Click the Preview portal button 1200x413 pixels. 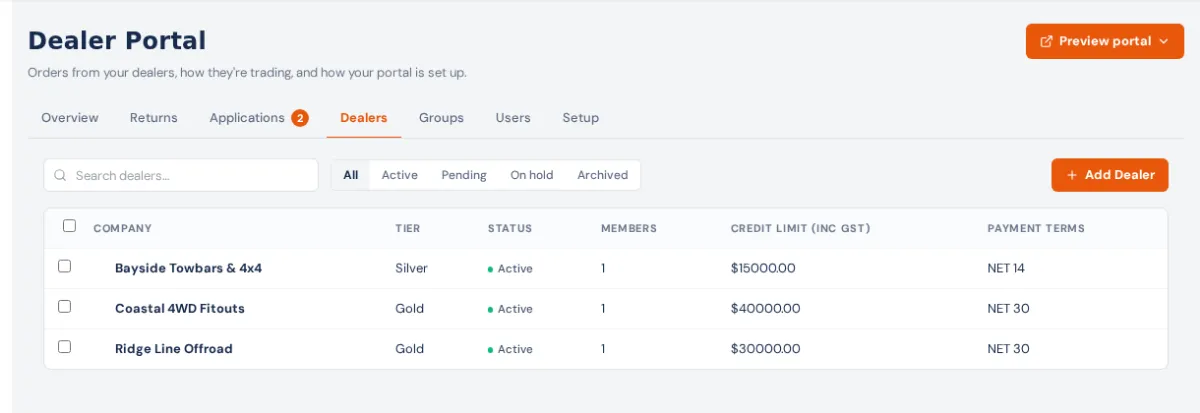tap(1105, 41)
